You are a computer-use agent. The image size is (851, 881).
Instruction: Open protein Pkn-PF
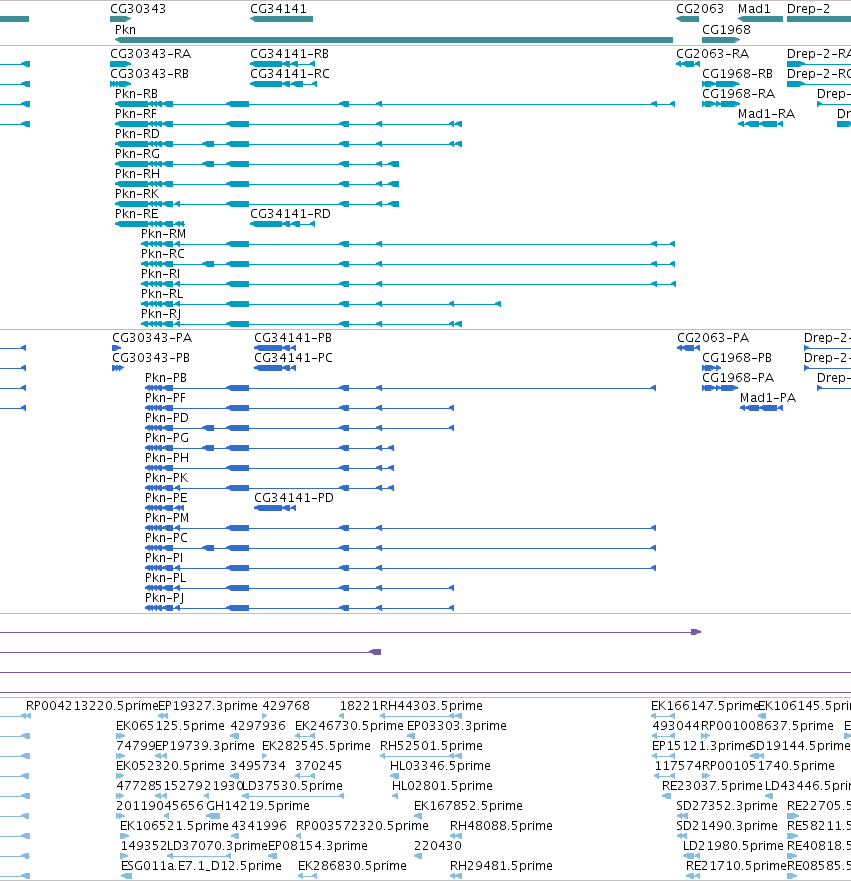[165, 398]
